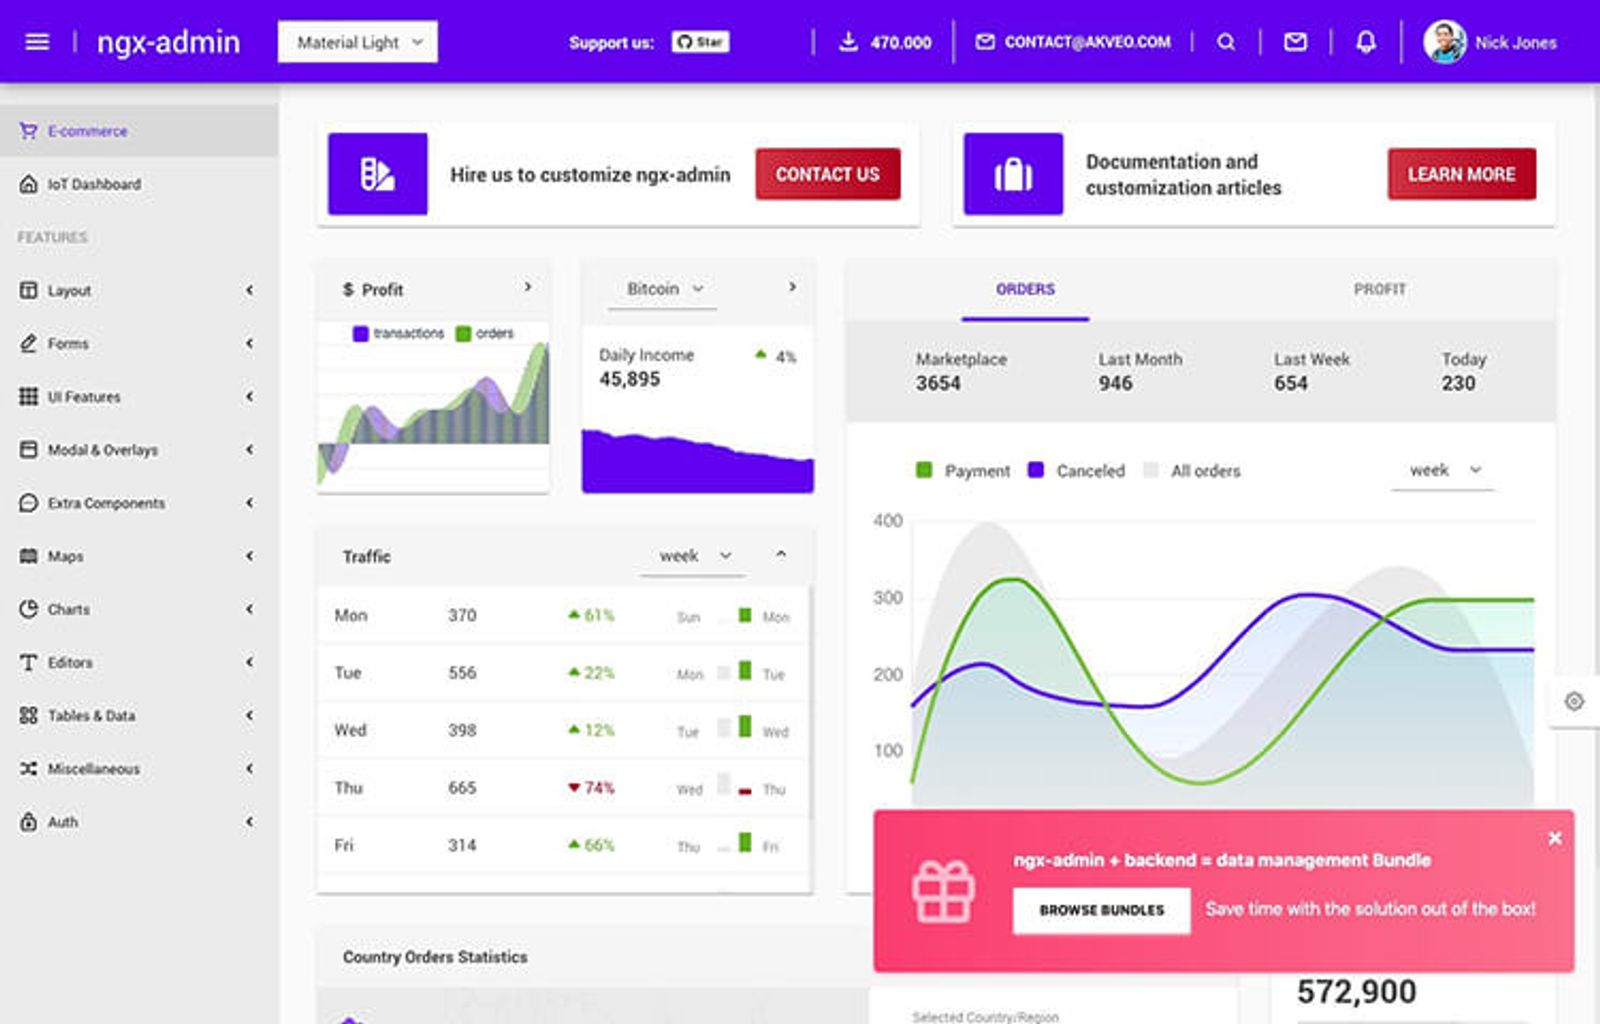Open notifications bell icon
Screen dimensions: 1600x1024
[1366, 42]
